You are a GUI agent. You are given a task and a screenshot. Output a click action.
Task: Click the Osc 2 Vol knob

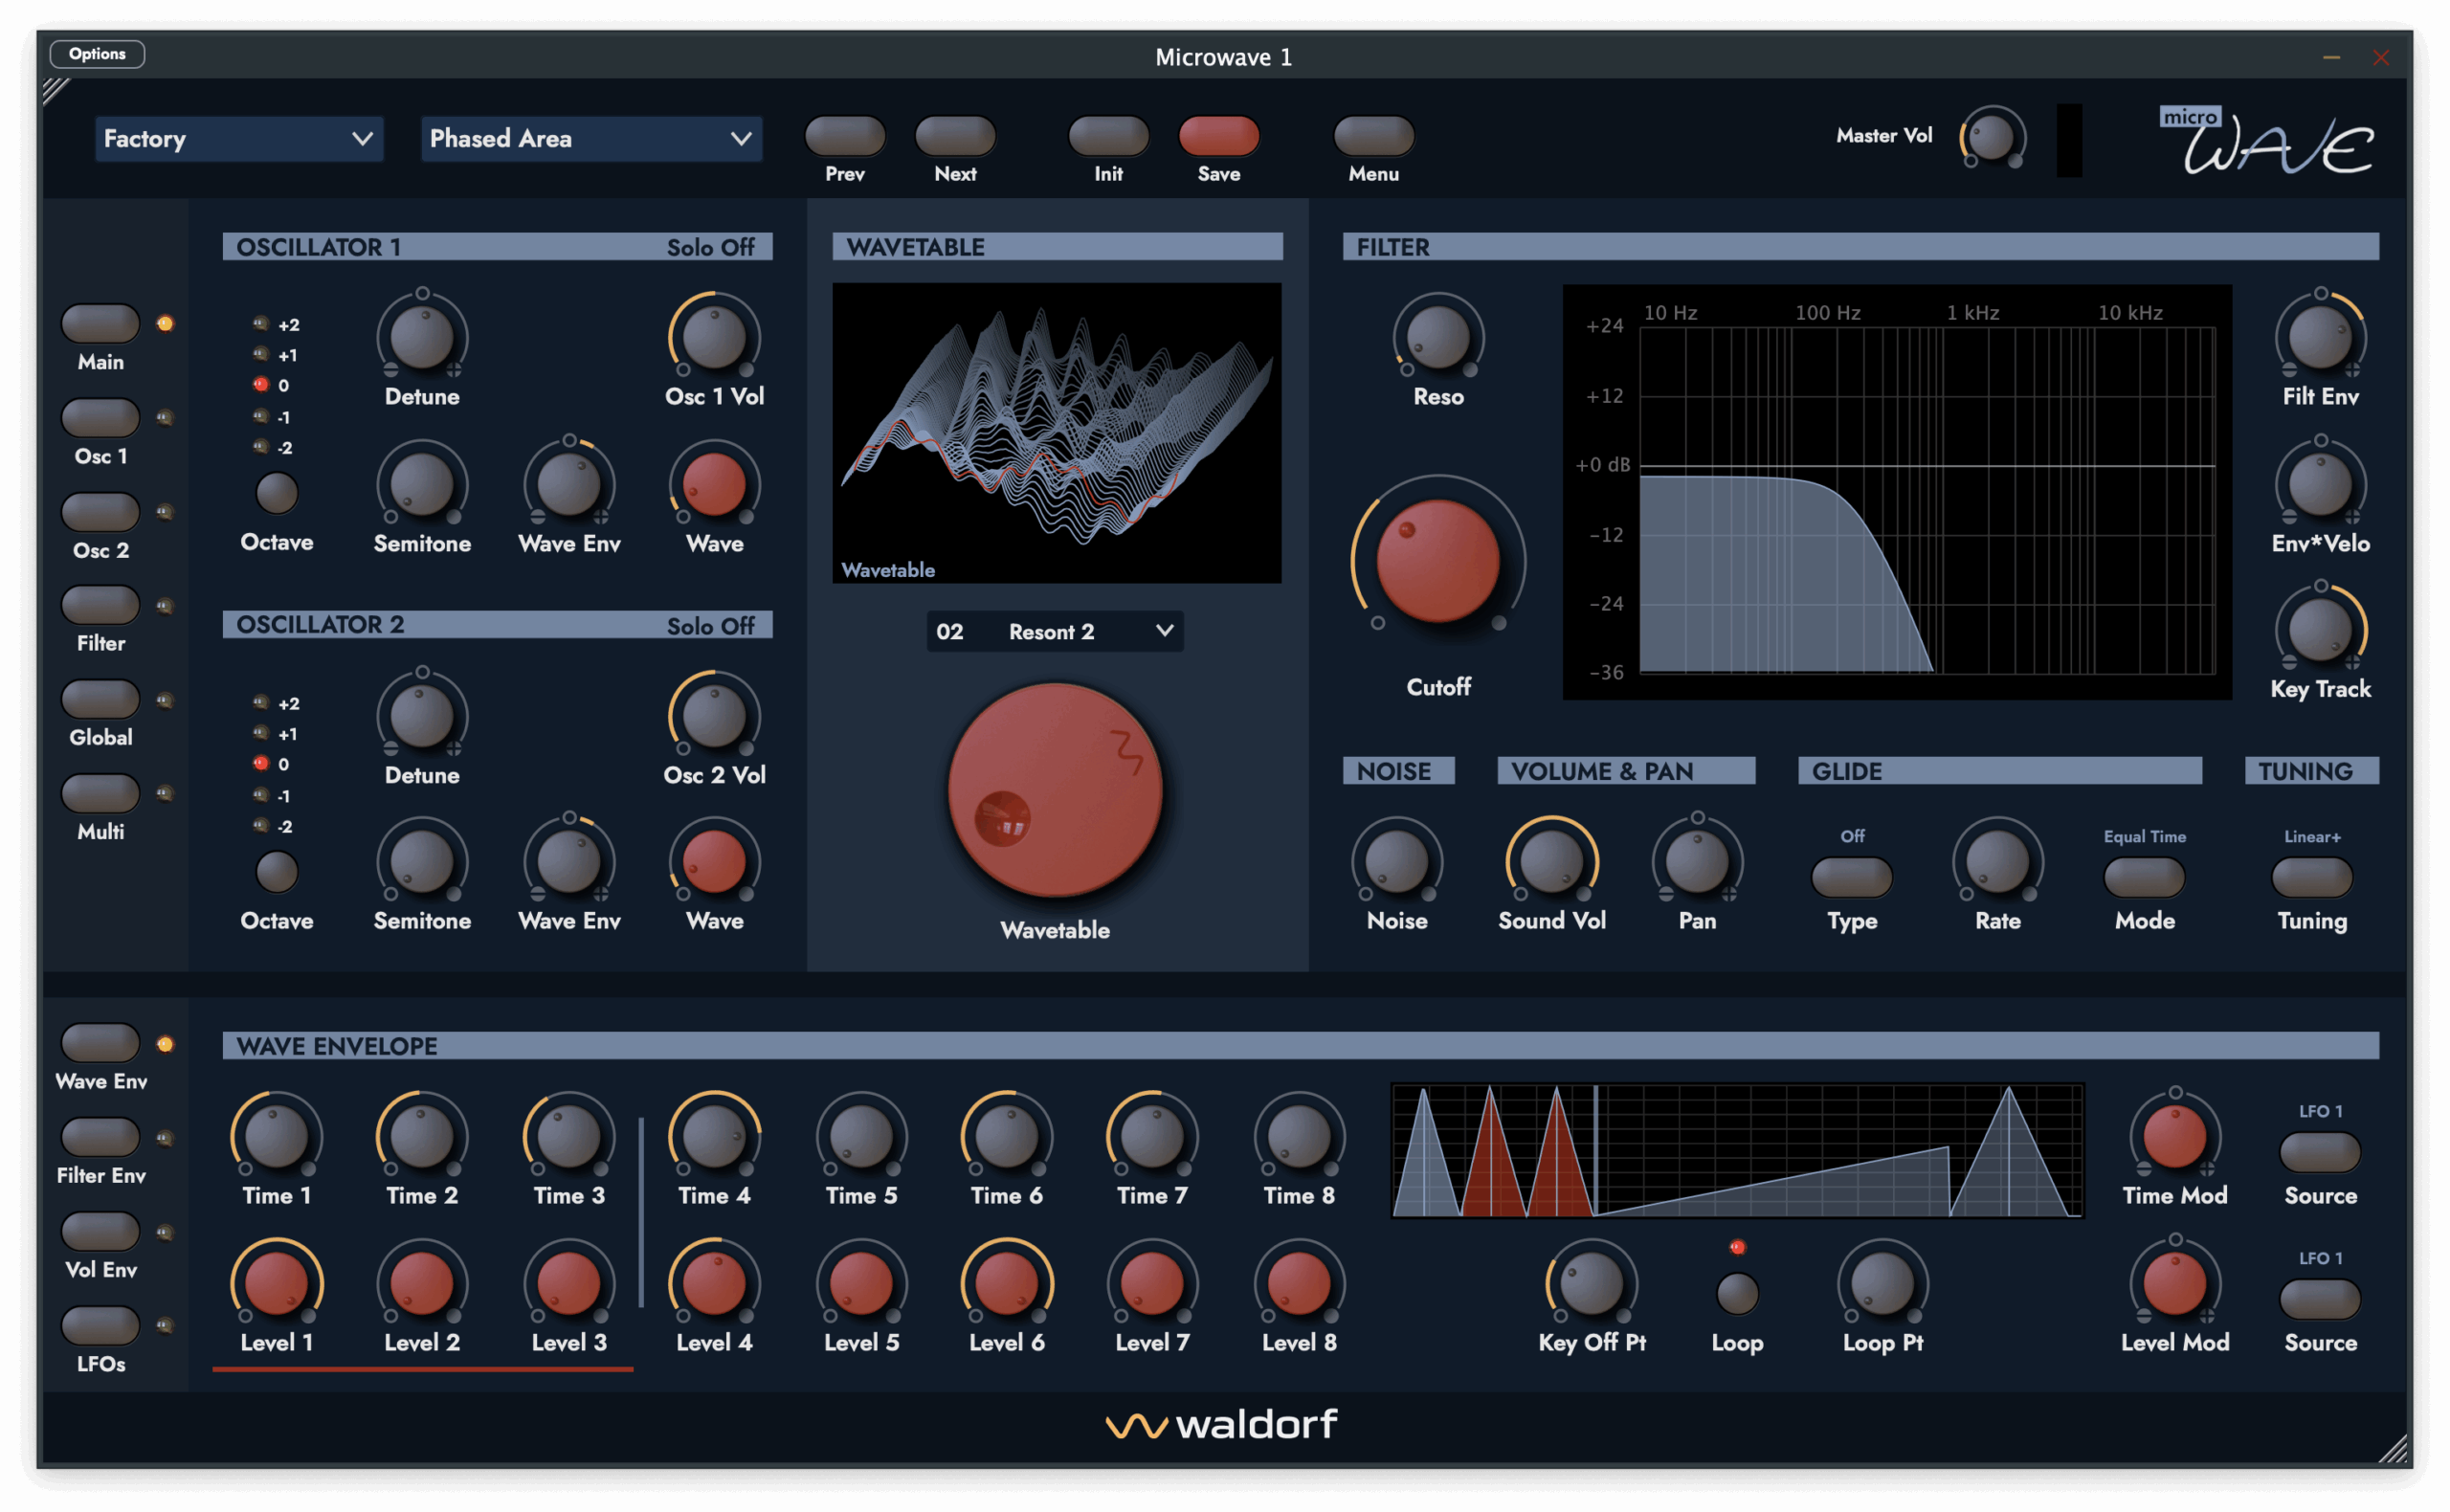(714, 716)
